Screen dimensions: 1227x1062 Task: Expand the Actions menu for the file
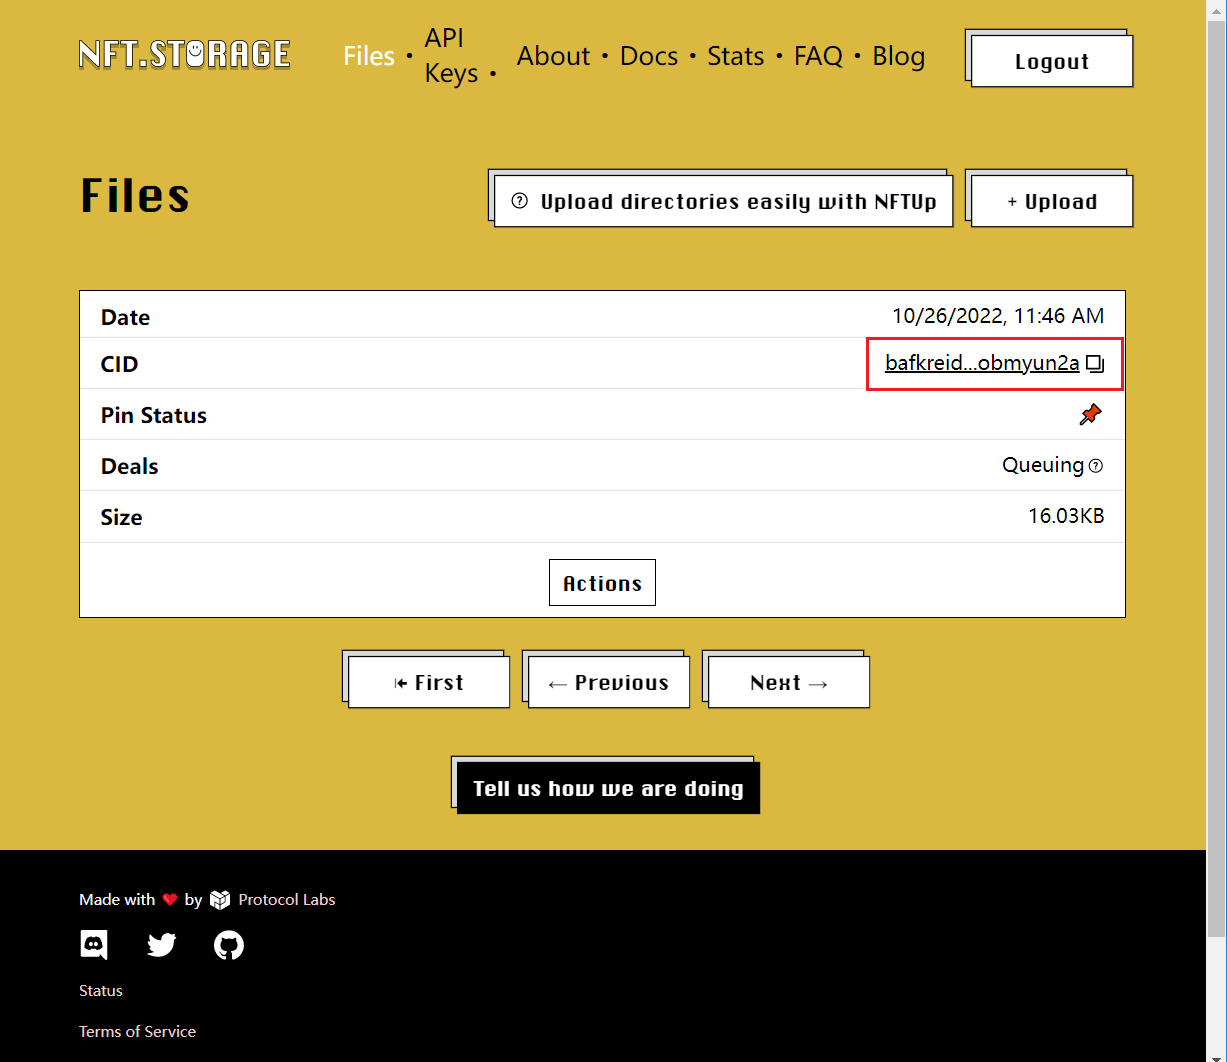pyautogui.click(x=602, y=583)
